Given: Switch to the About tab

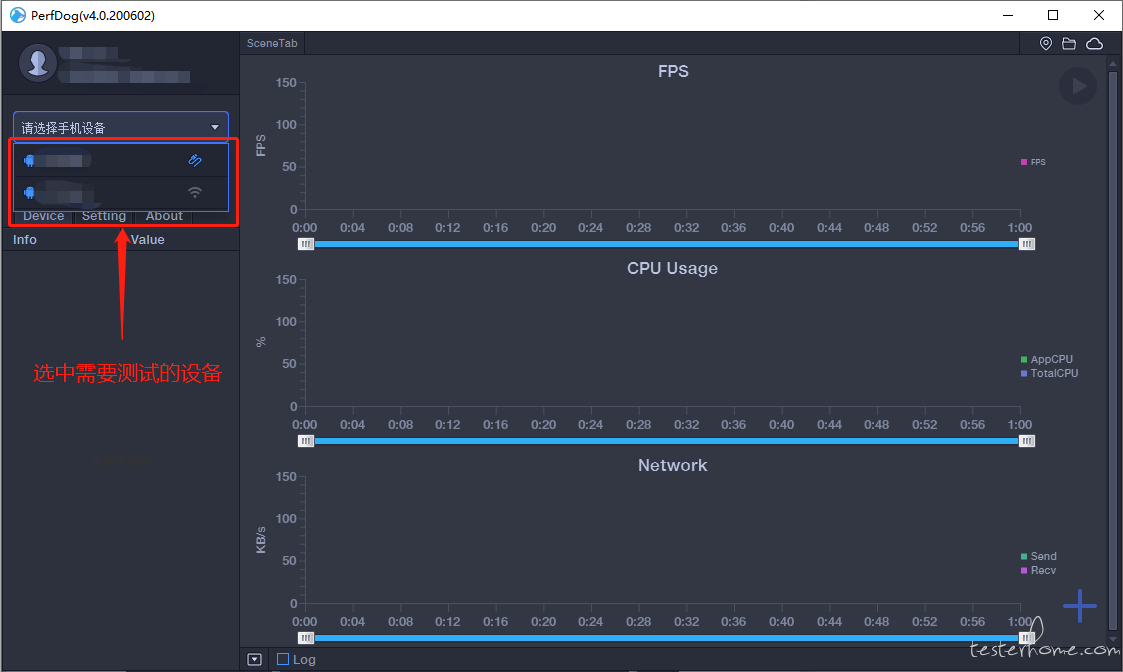Looking at the screenshot, I should pyautogui.click(x=164, y=216).
